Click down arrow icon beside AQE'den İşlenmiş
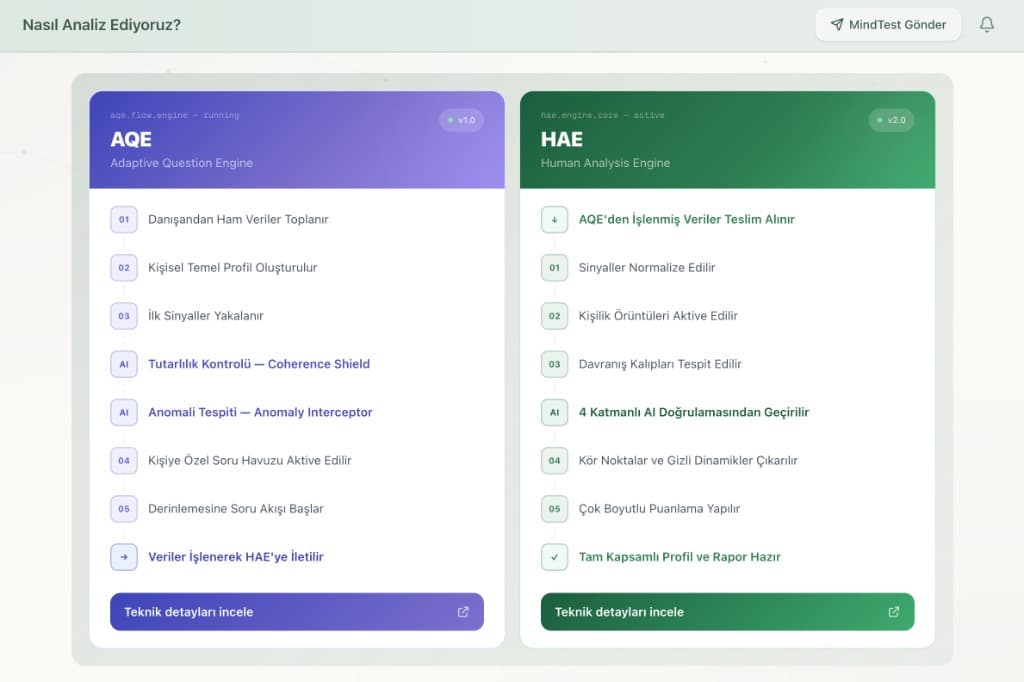The width and height of the screenshot is (1024, 682). tap(554, 219)
